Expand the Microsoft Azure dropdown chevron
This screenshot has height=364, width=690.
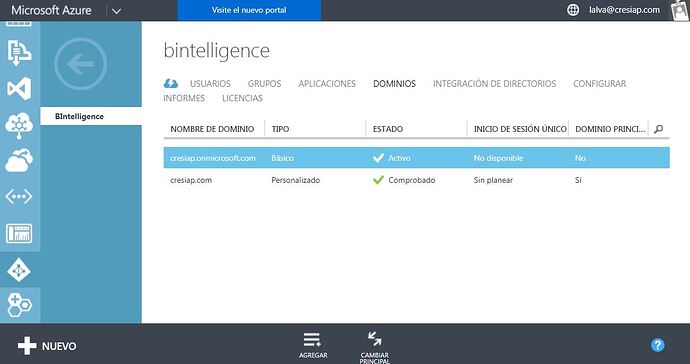click(x=117, y=11)
